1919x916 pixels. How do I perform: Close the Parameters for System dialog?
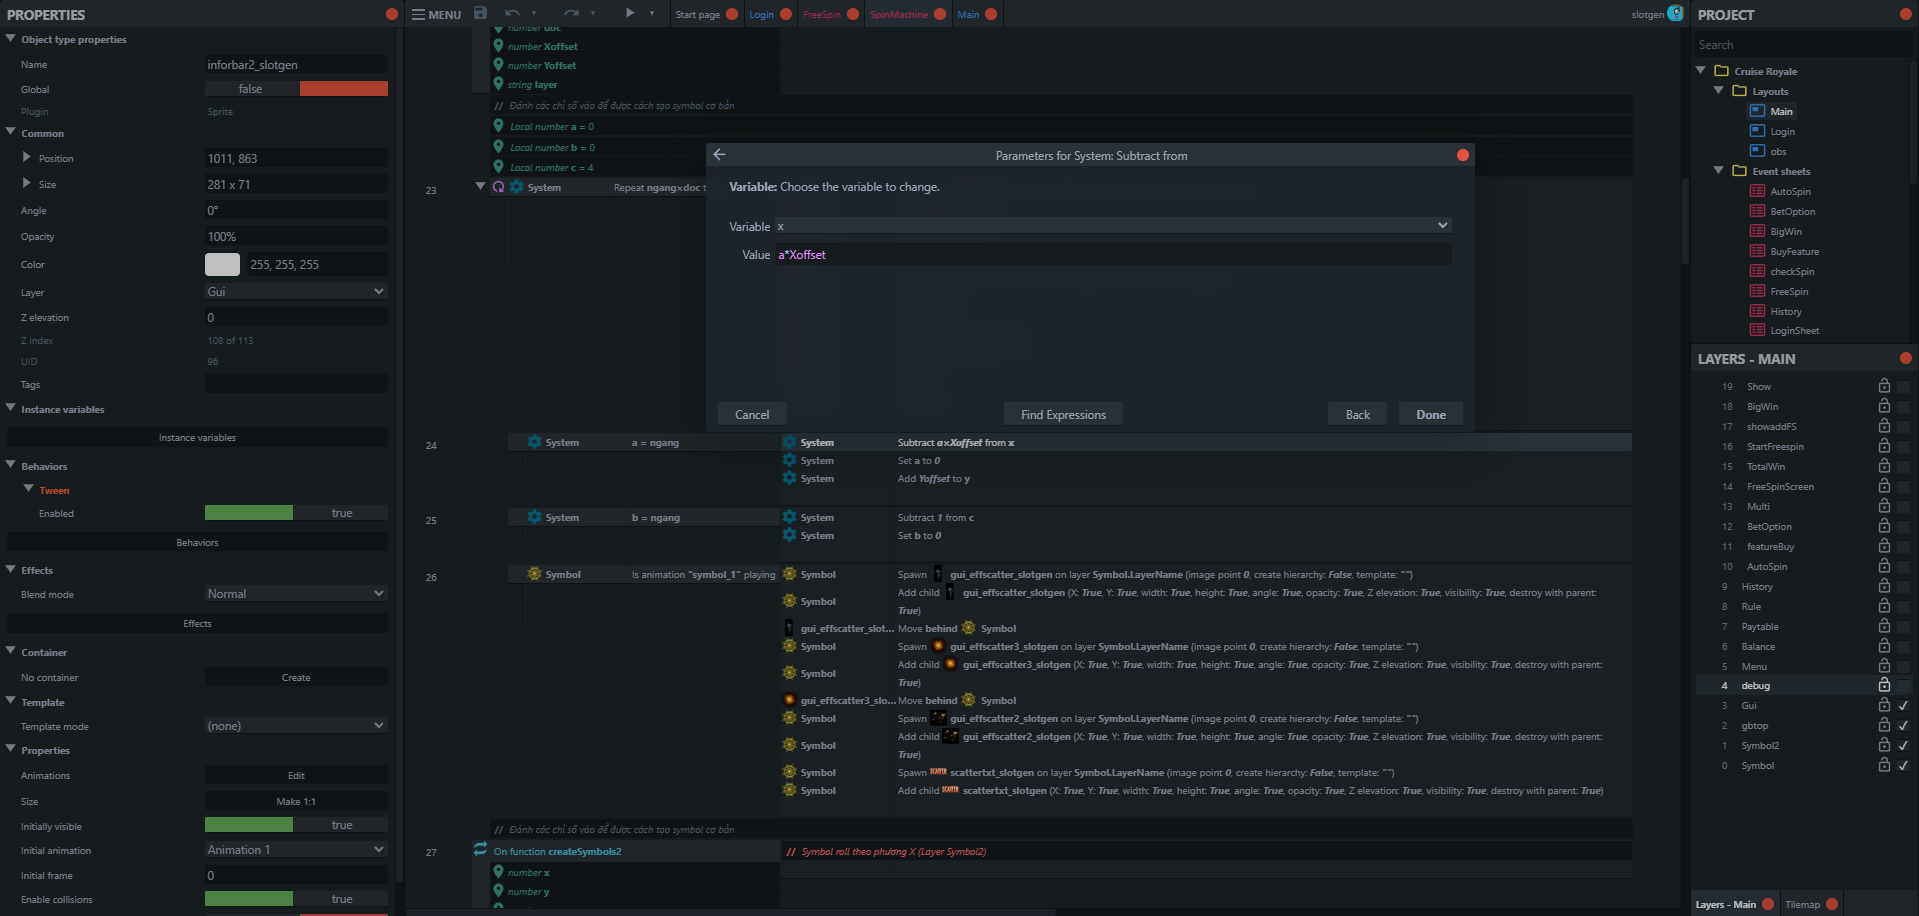pos(1463,155)
